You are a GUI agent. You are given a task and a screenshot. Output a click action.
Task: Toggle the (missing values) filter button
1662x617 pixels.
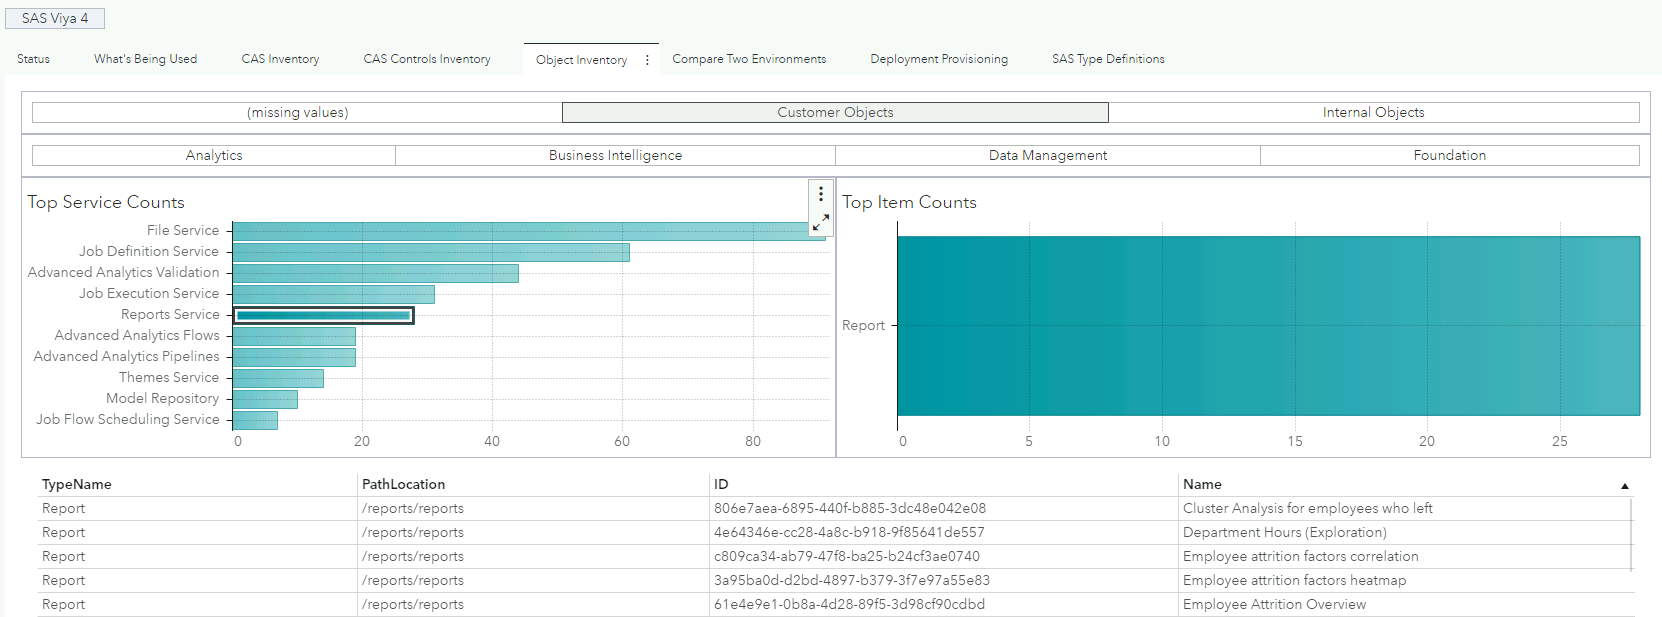297,113
